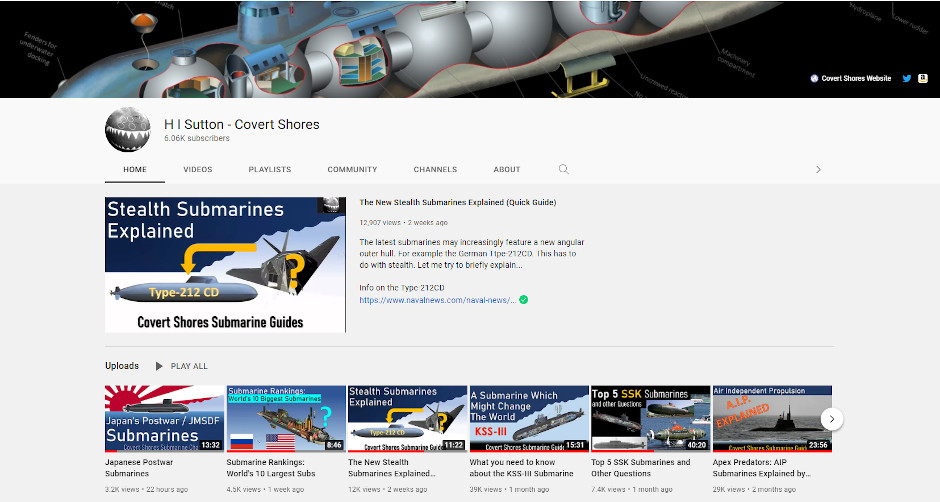Image resolution: width=940 pixels, height=502 pixels.
Task: Click 'What you need to know about the KSS-III Submarine' title
Action: [522, 468]
